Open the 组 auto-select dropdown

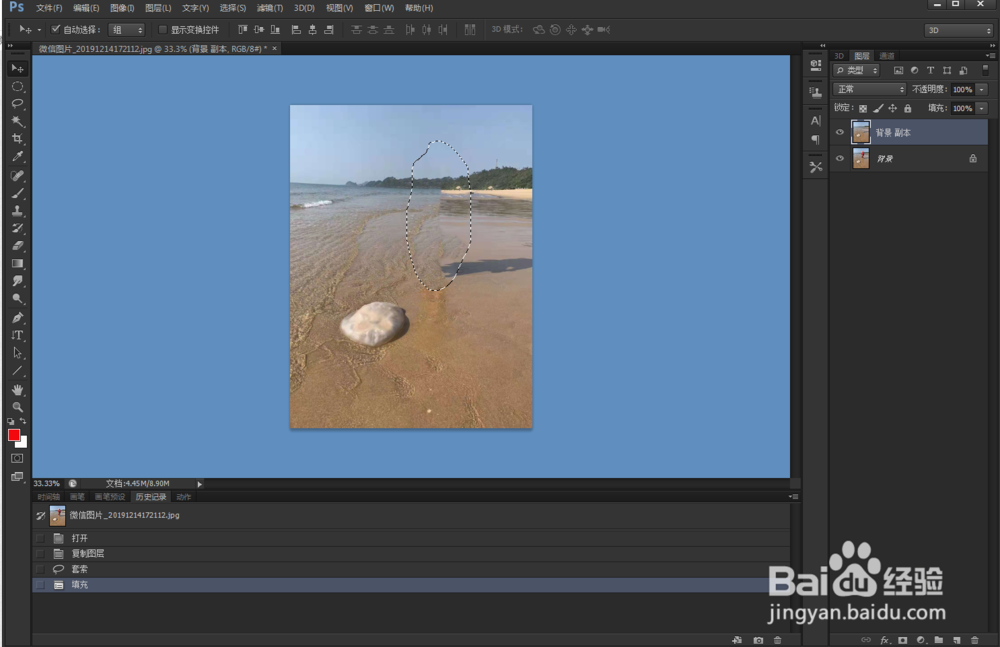[127, 30]
